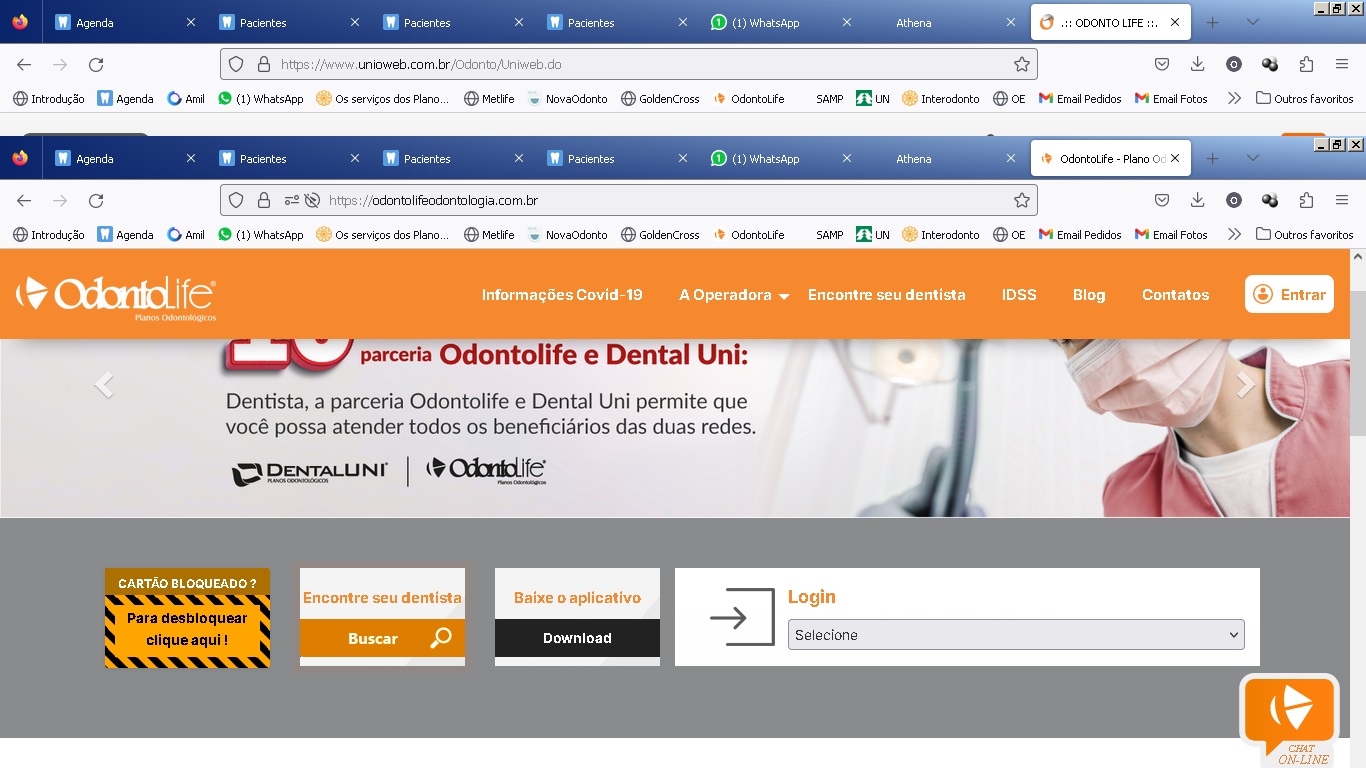Open Firefox View icon in front window
Viewport: 1366px width, 768px height.
20,158
